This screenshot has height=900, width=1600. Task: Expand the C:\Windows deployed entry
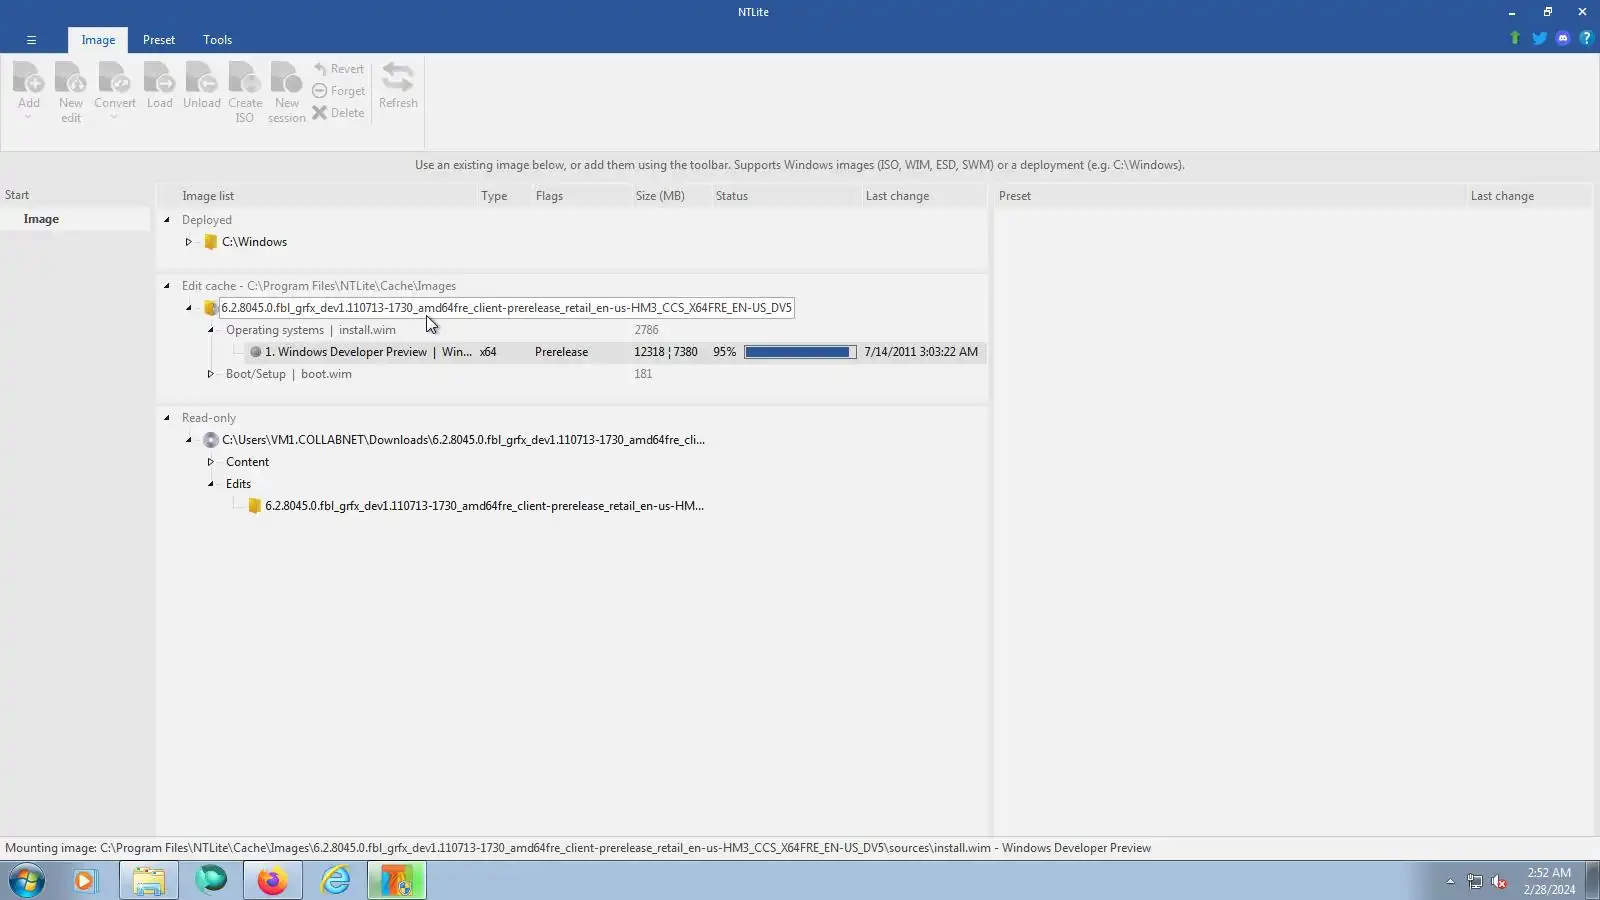pos(188,242)
